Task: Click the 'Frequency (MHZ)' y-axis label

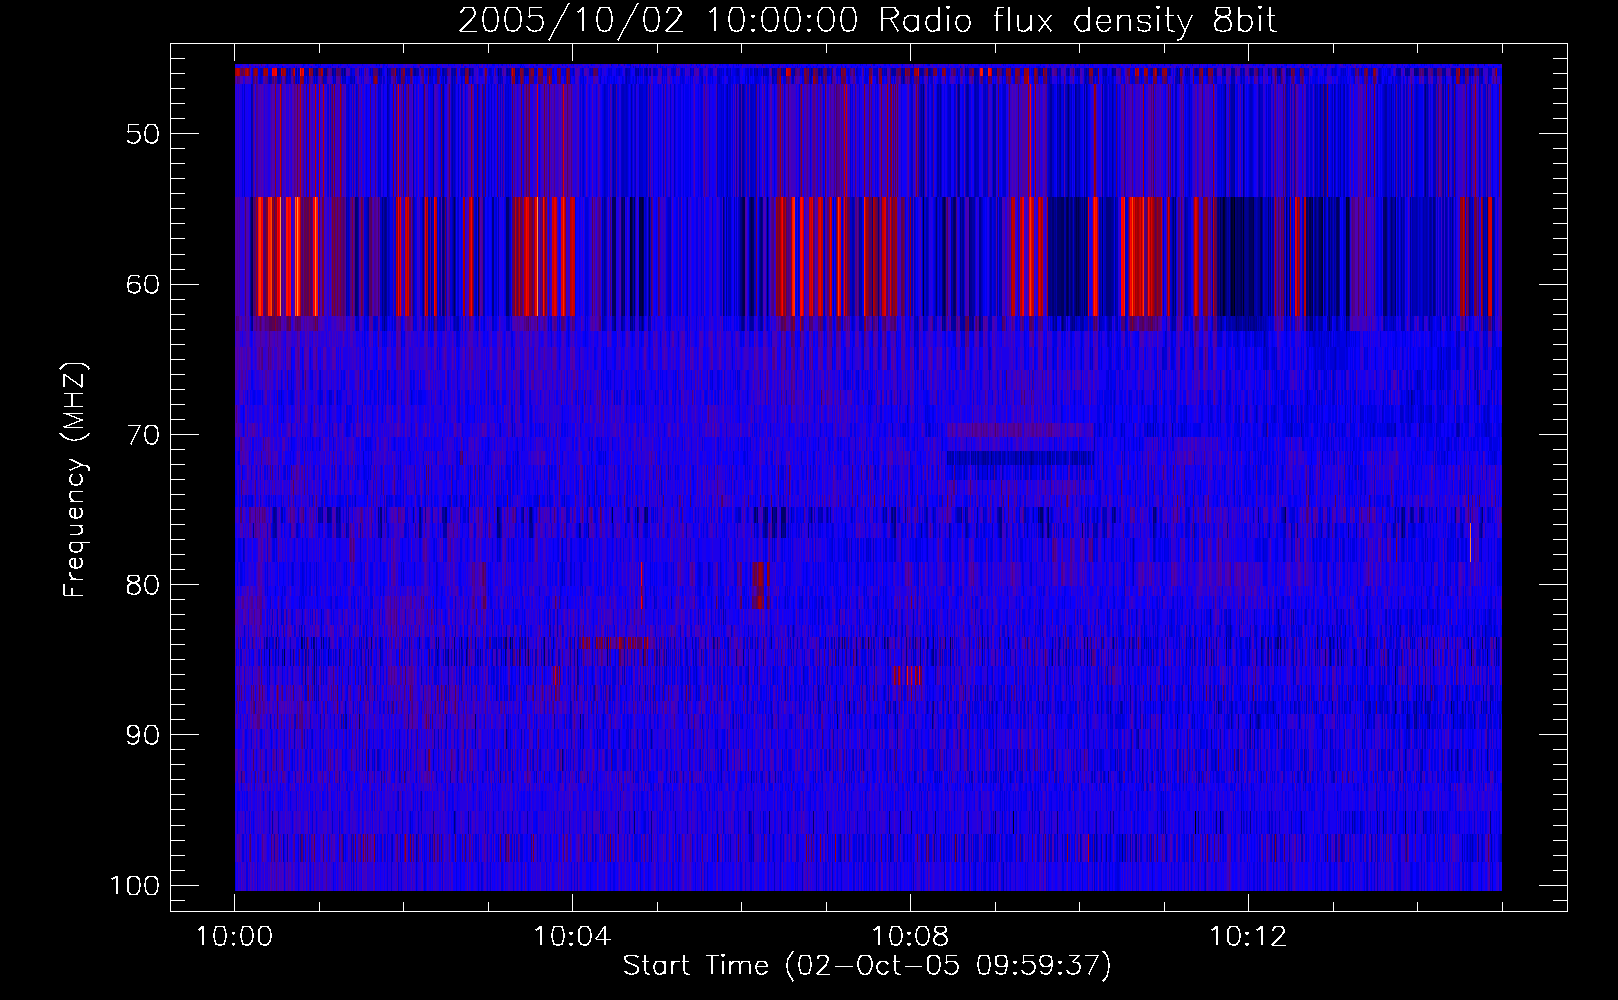Action: 75,480
